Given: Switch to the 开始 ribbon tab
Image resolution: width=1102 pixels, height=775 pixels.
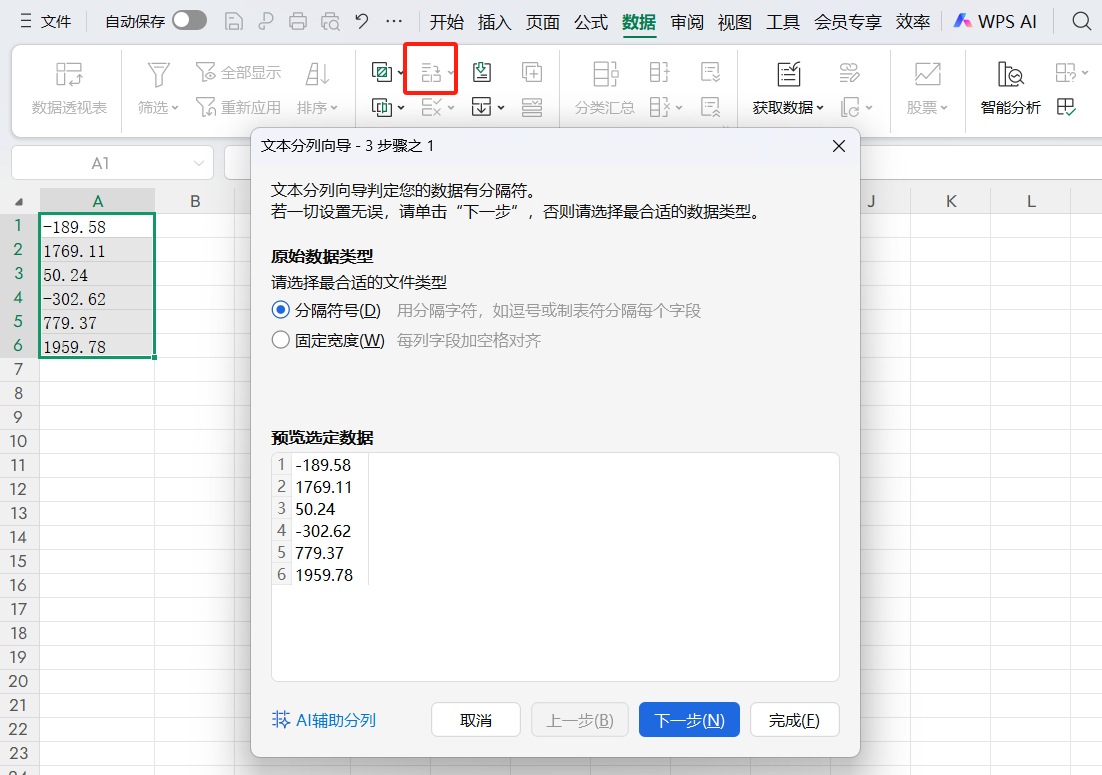Looking at the screenshot, I should pyautogui.click(x=449, y=20).
